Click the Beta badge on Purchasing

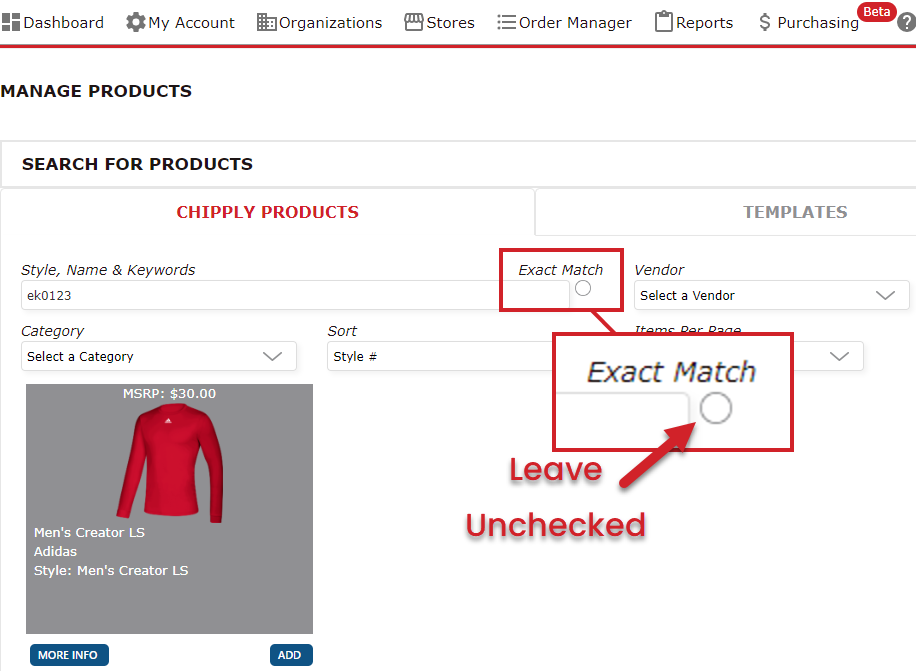[x=876, y=12]
